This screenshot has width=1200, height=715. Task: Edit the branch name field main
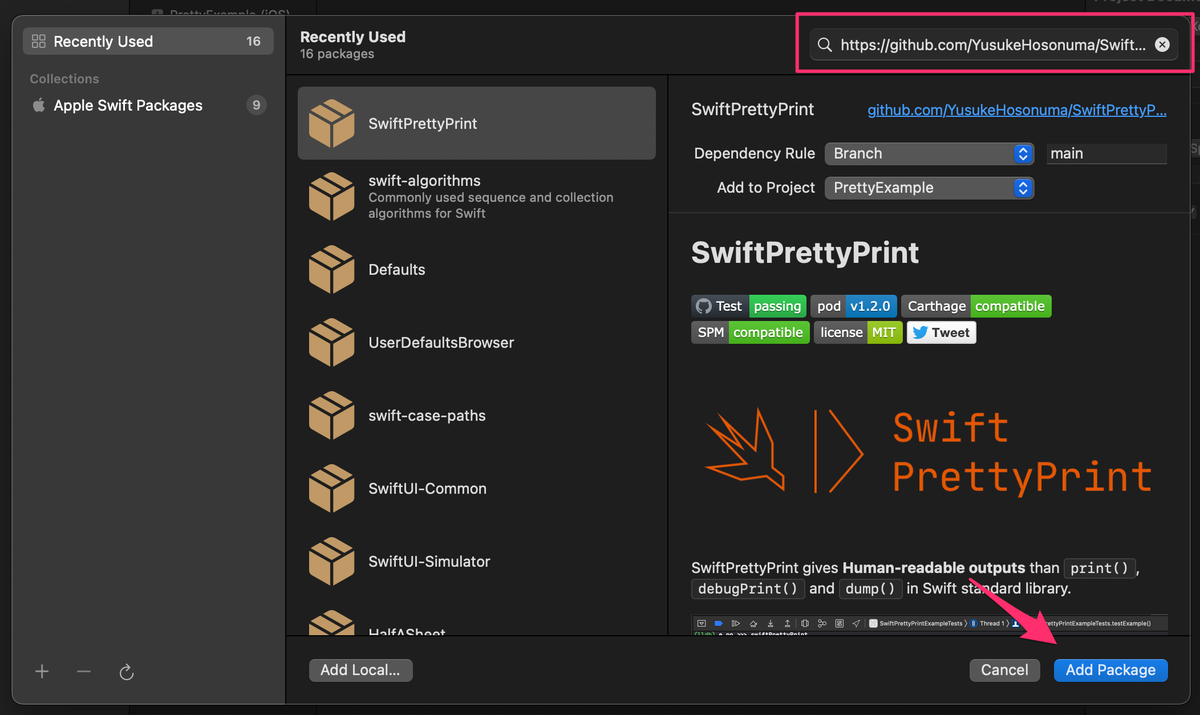(x=1106, y=153)
